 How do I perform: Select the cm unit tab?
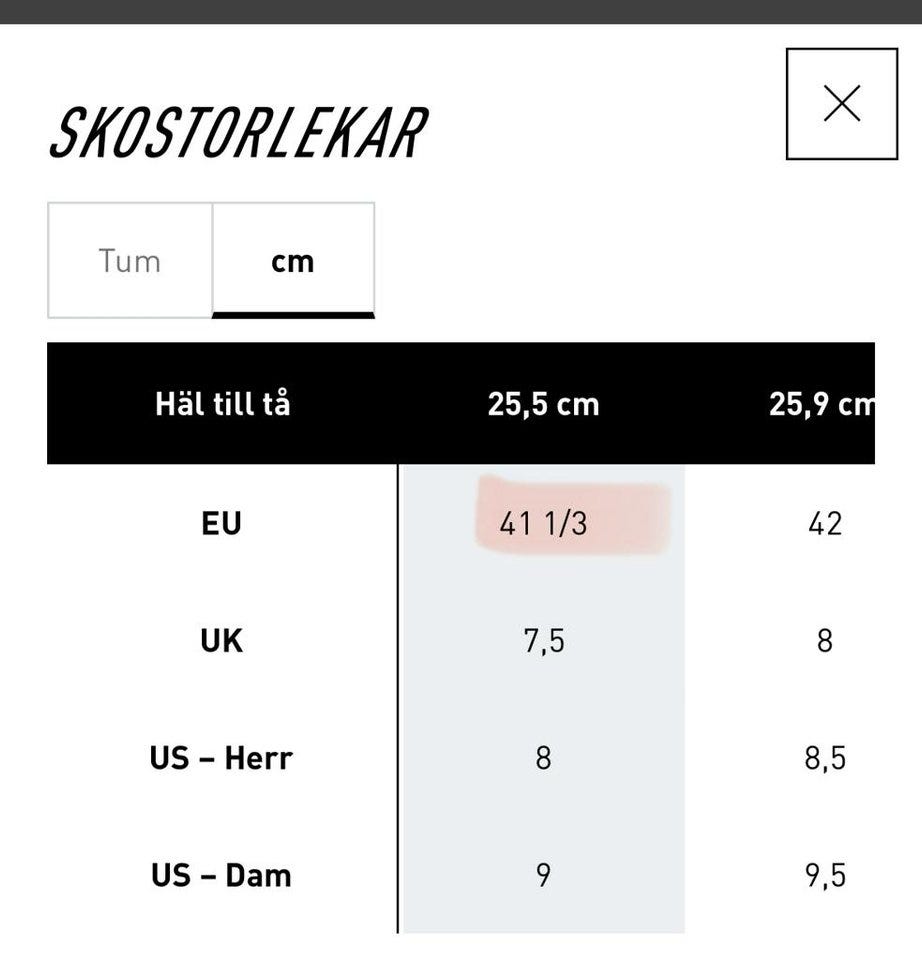click(293, 261)
